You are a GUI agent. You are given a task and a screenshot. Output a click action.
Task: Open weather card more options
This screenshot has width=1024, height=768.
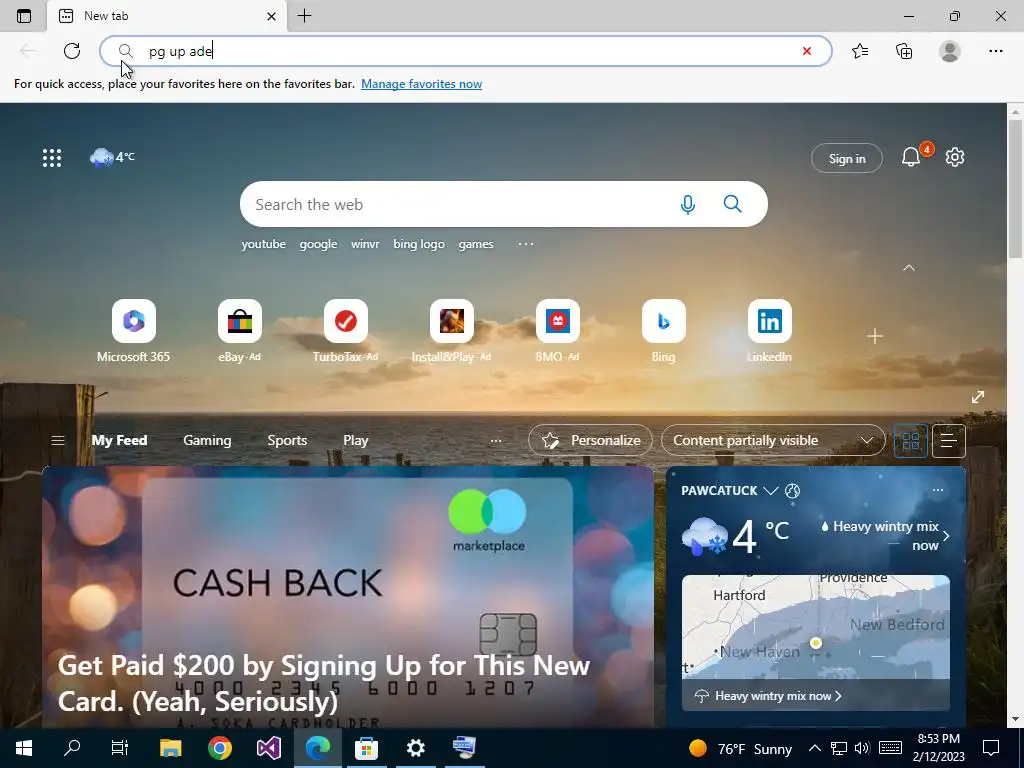938,490
